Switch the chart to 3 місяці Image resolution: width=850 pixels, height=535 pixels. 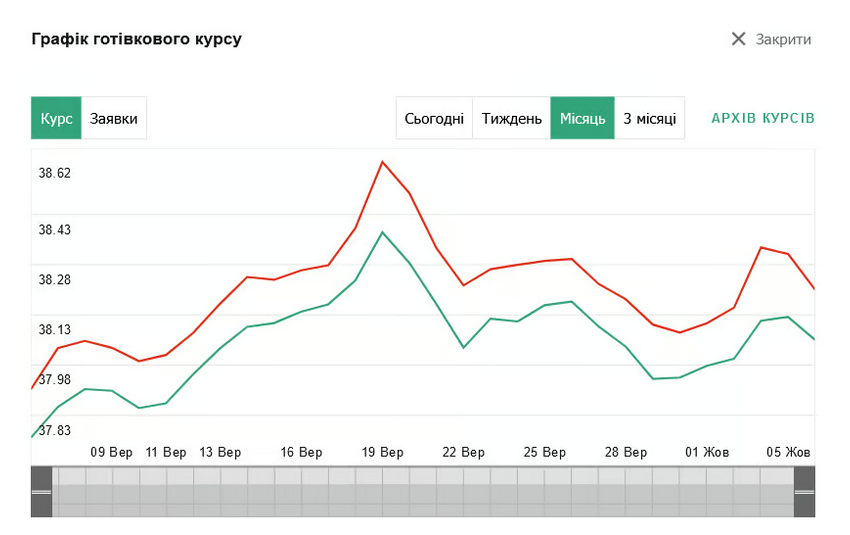(x=649, y=118)
